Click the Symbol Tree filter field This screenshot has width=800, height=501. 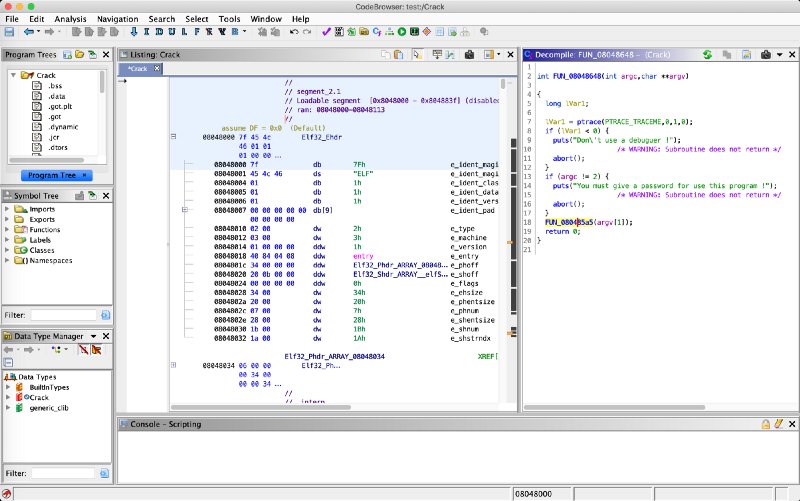tap(62, 313)
